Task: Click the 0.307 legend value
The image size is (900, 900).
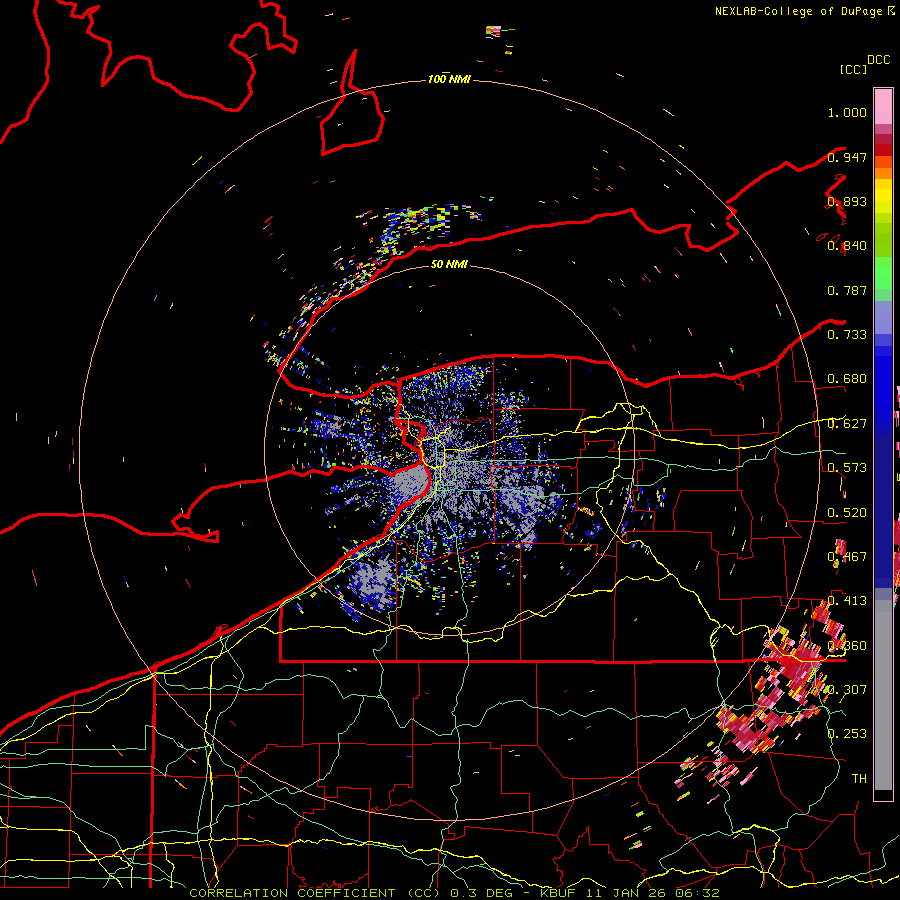Action: pyautogui.click(x=847, y=690)
